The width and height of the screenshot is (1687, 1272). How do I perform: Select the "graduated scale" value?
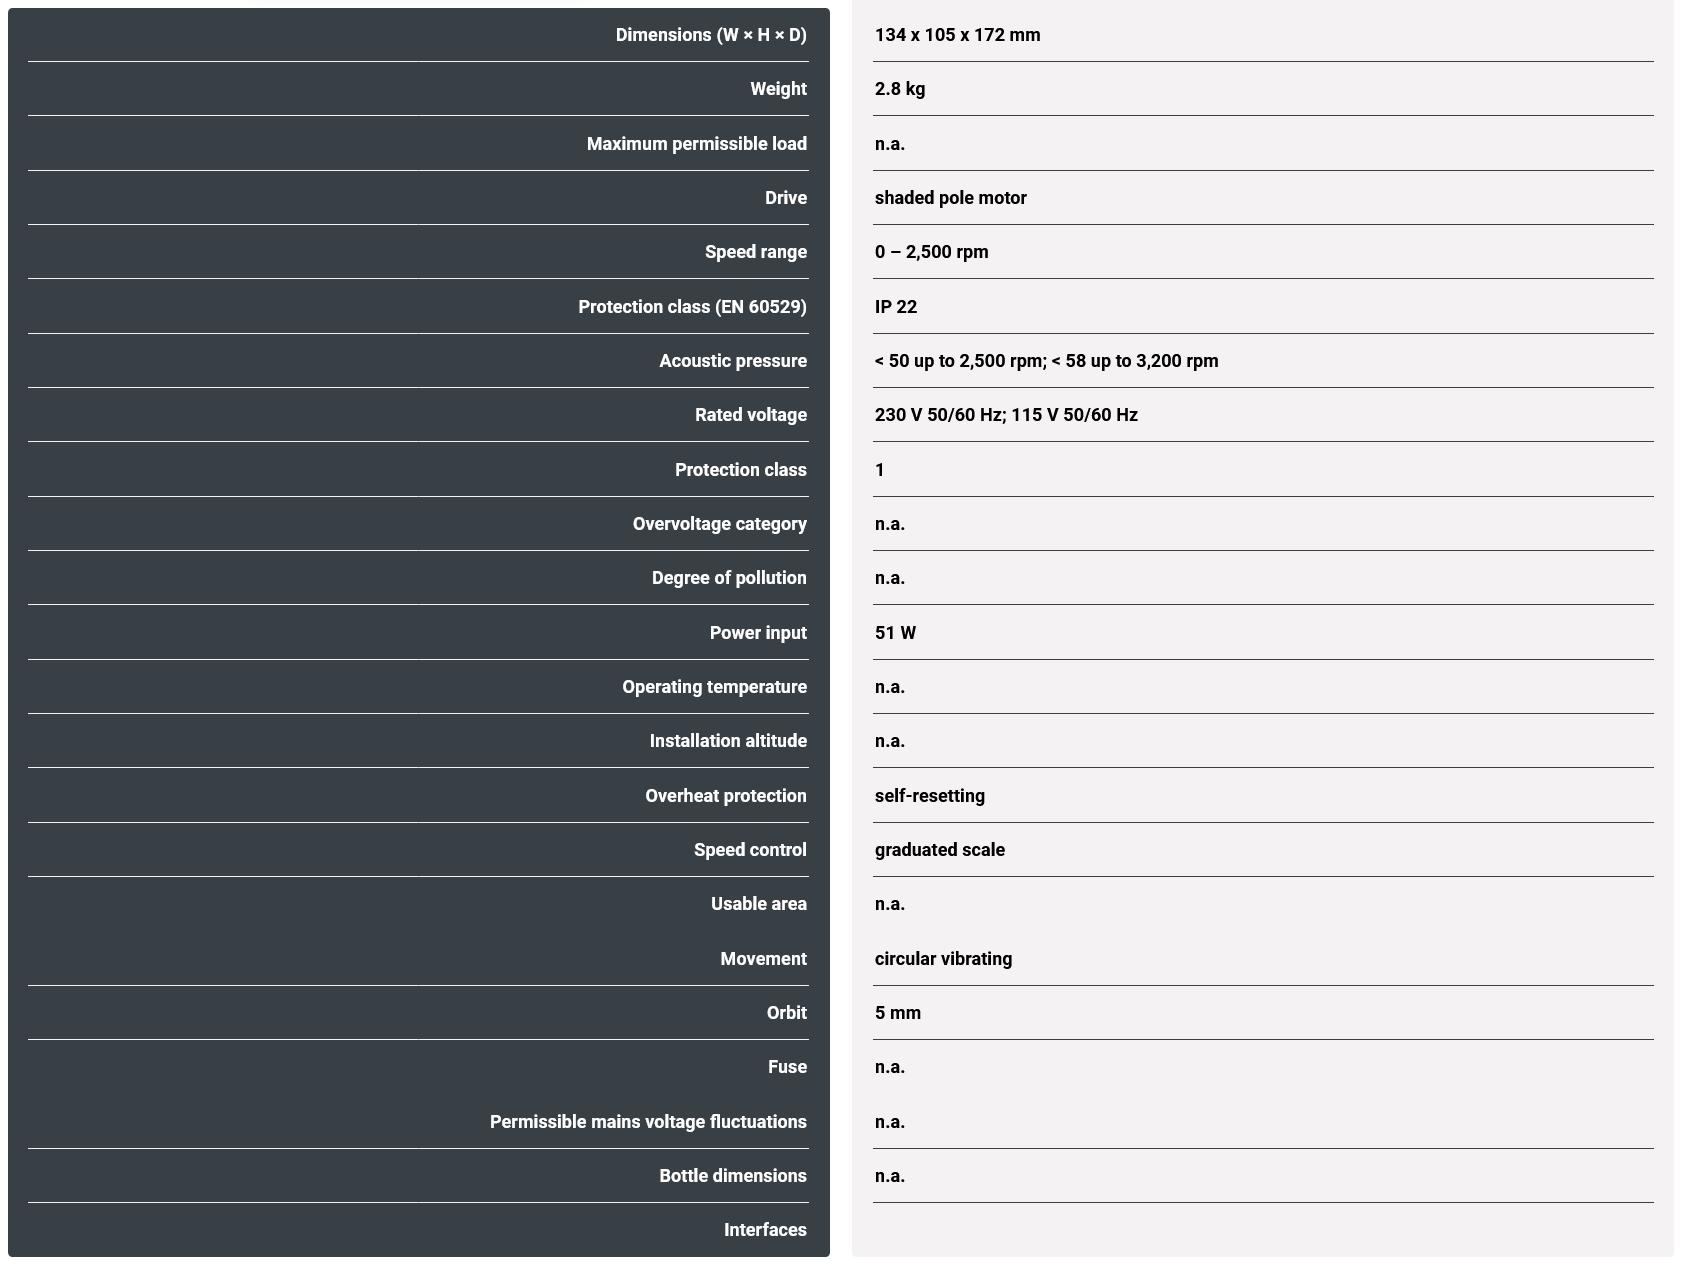tap(939, 850)
